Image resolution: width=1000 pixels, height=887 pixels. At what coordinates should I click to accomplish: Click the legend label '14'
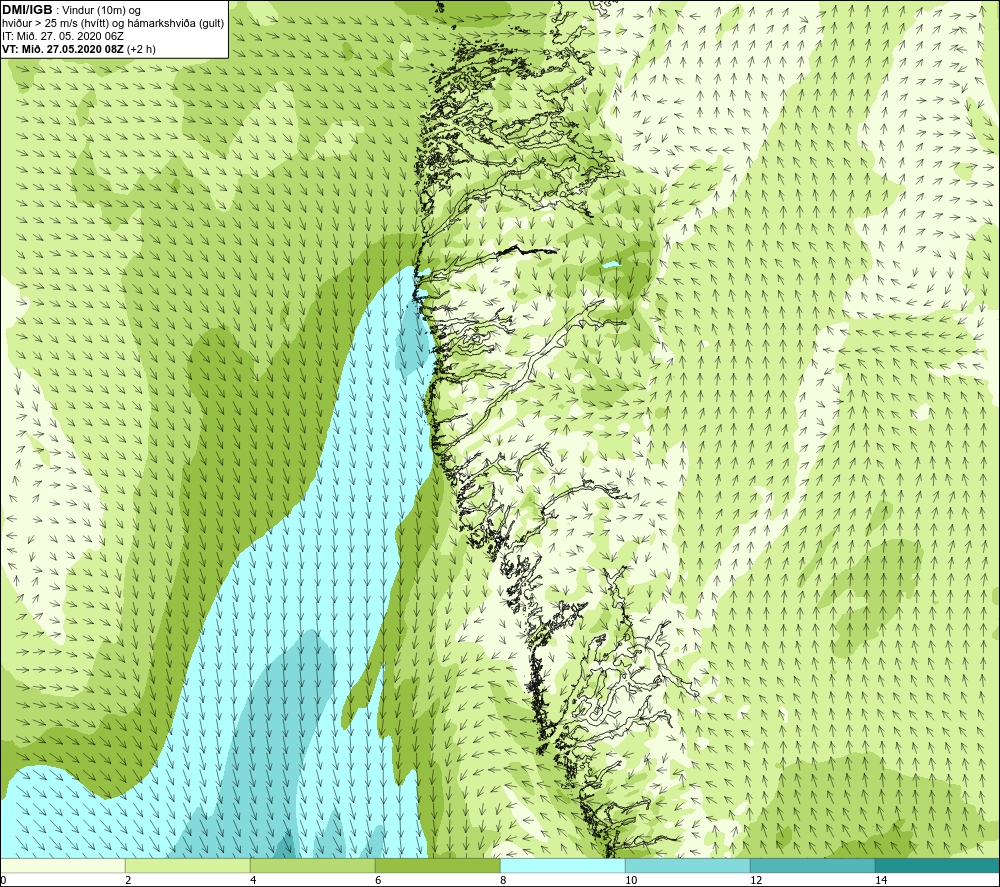[881, 880]
